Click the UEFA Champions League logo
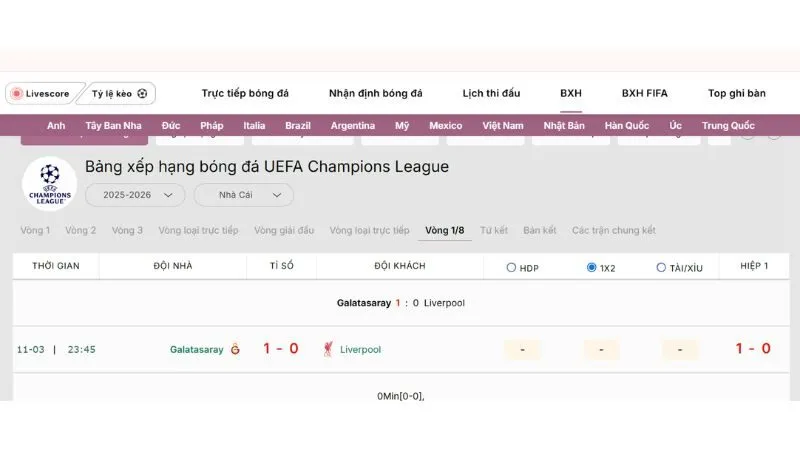The height and width of the screenshot is (450, 800). [x=50, y=183]
